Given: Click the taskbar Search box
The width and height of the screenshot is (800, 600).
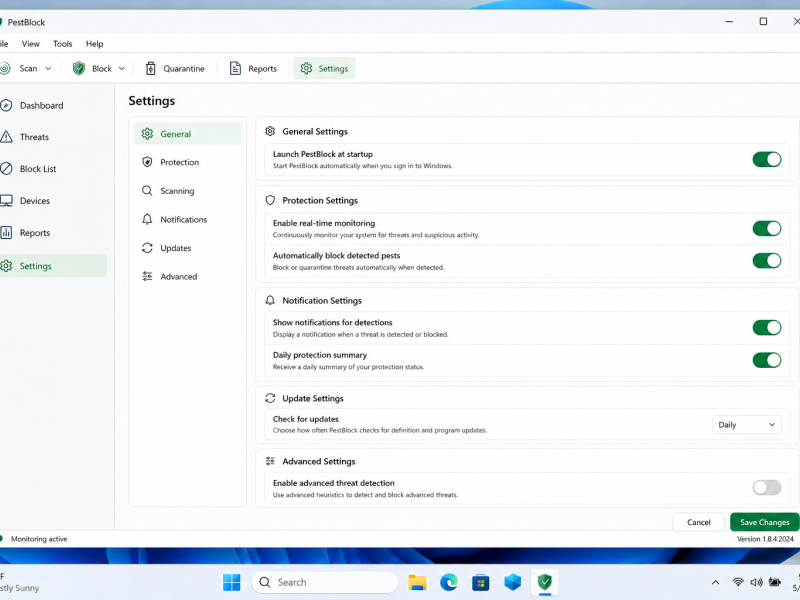Looking at the screenshot, I should point(324,582).
